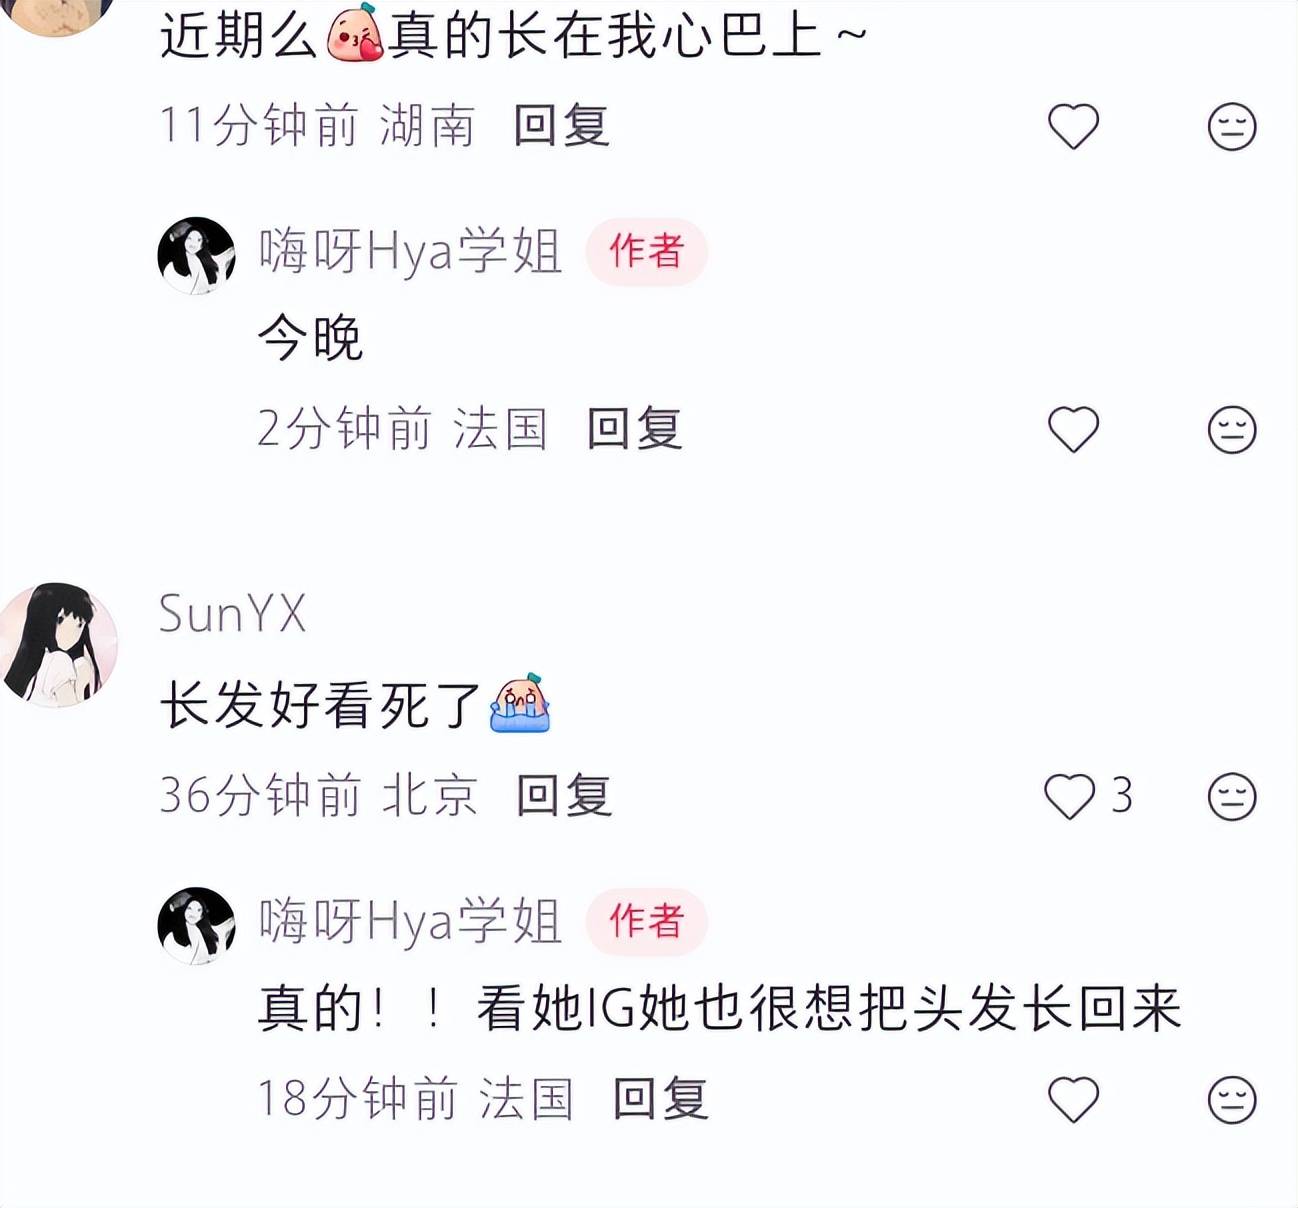
Task: Open 嗨呀Hya学姐 avatar on the IG reply
Action: coord(196,925)
